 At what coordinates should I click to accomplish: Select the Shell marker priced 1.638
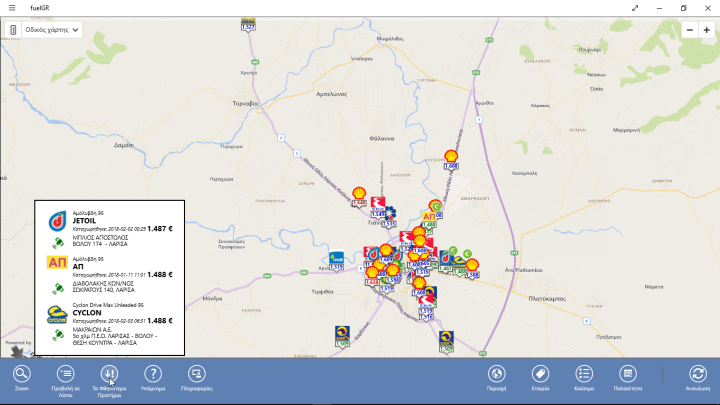372,276
